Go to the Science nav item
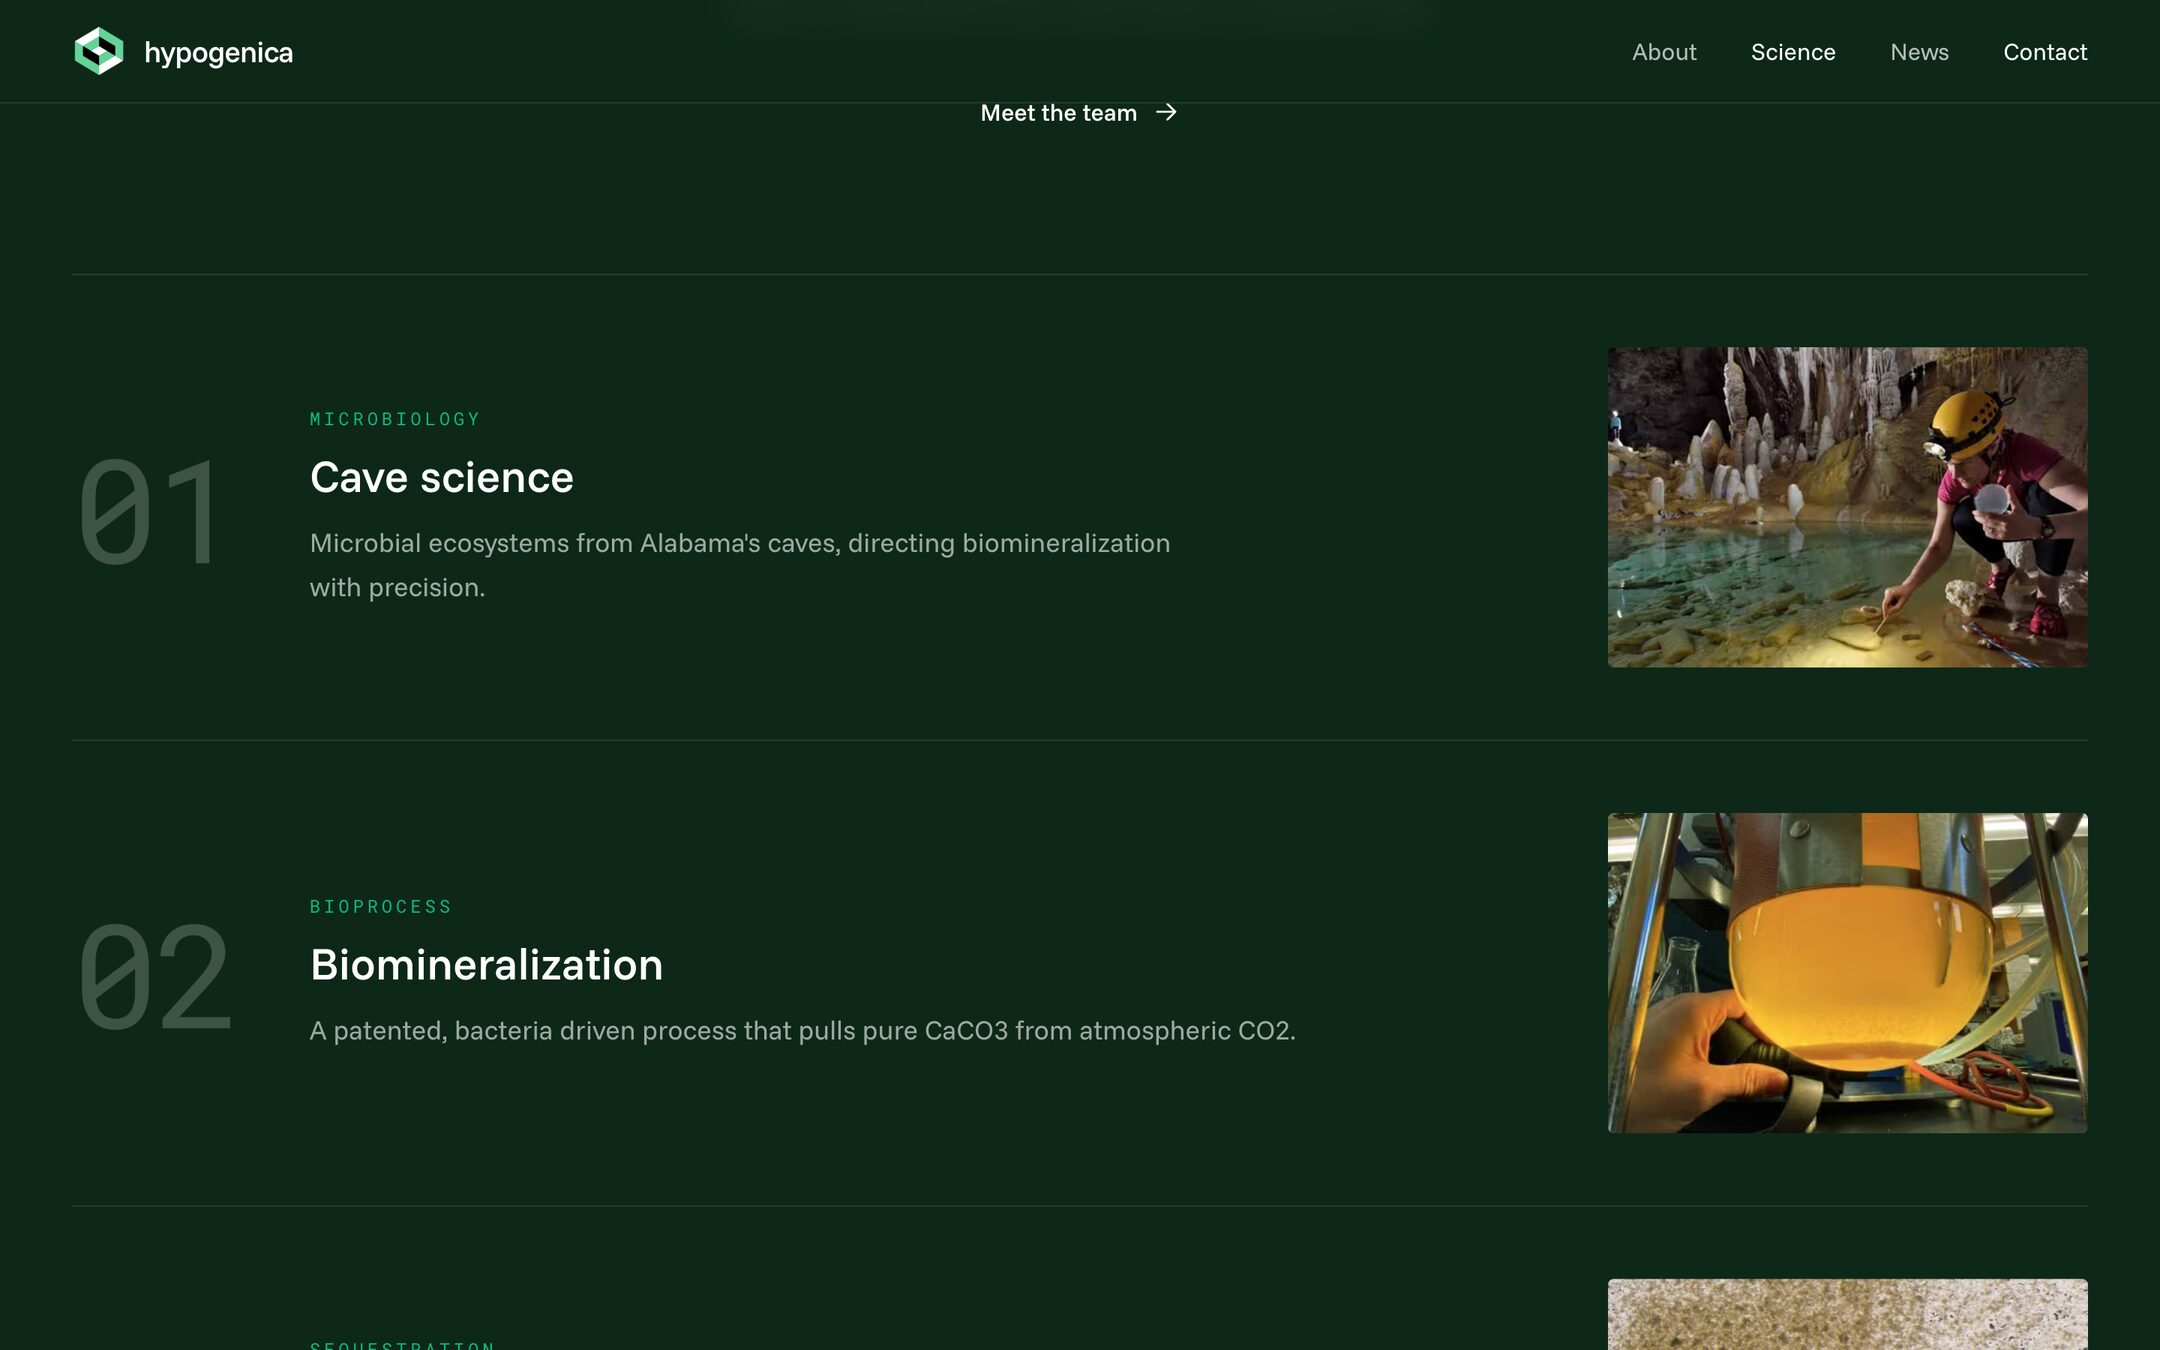 pos(1793,52)
